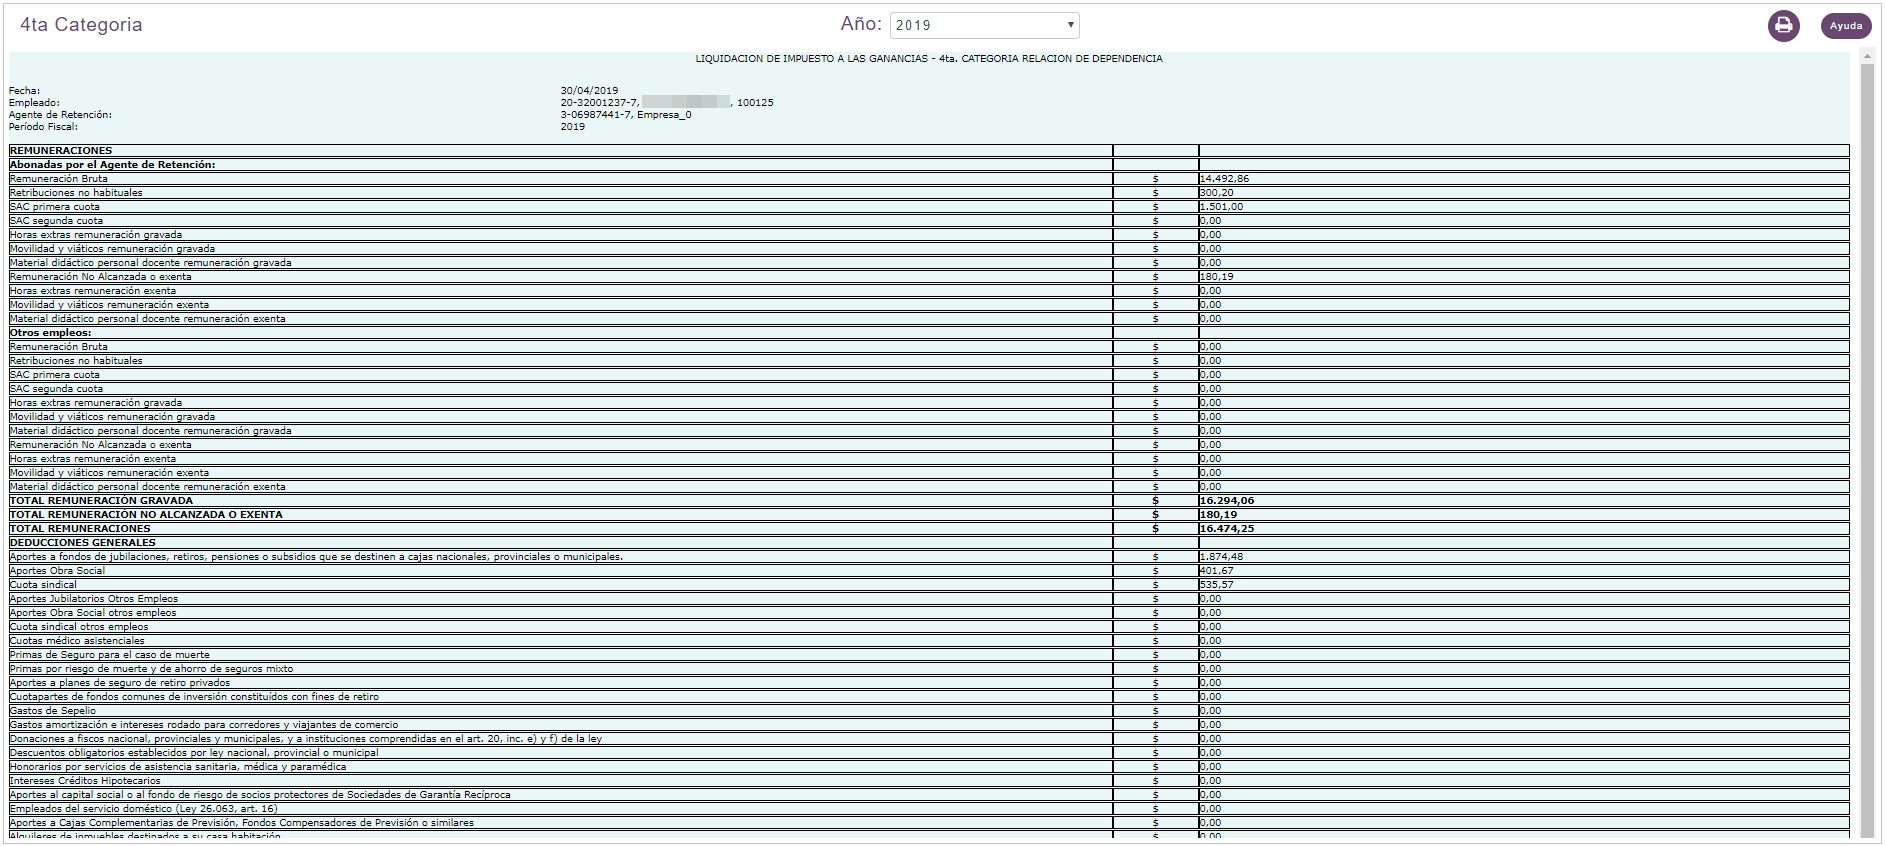Click the Otros empleos header
The width and height of the screenshot is (1886, 846).
pyautogui.click(x=50, y=333)
